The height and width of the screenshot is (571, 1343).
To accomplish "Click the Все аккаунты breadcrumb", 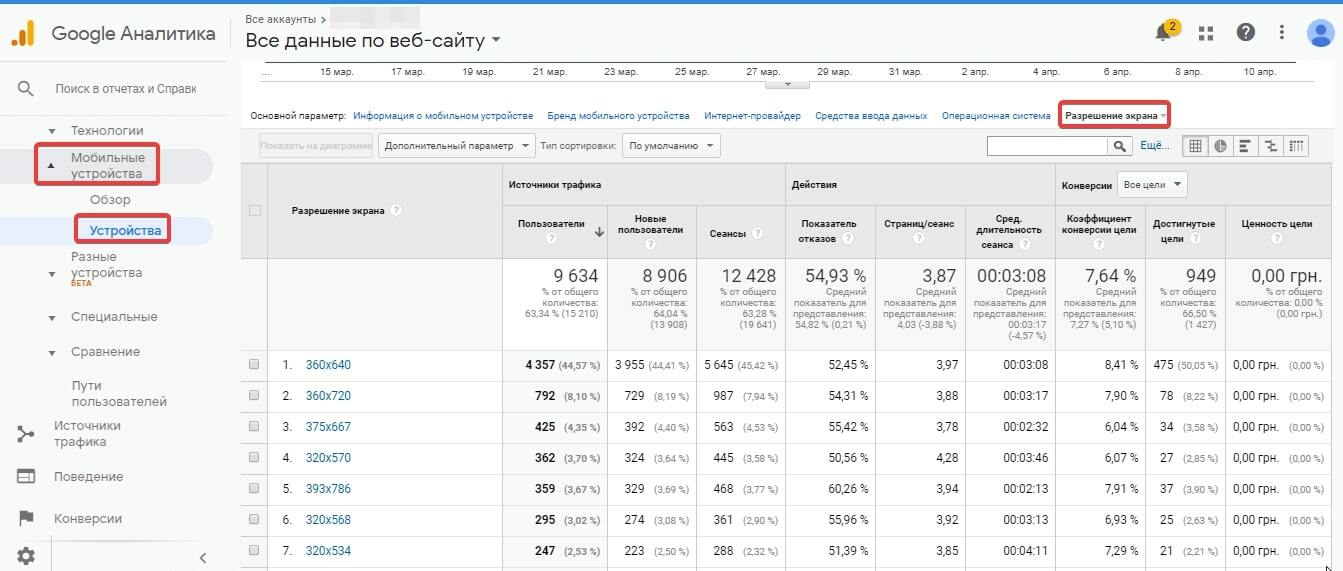I will coord(280,19).
